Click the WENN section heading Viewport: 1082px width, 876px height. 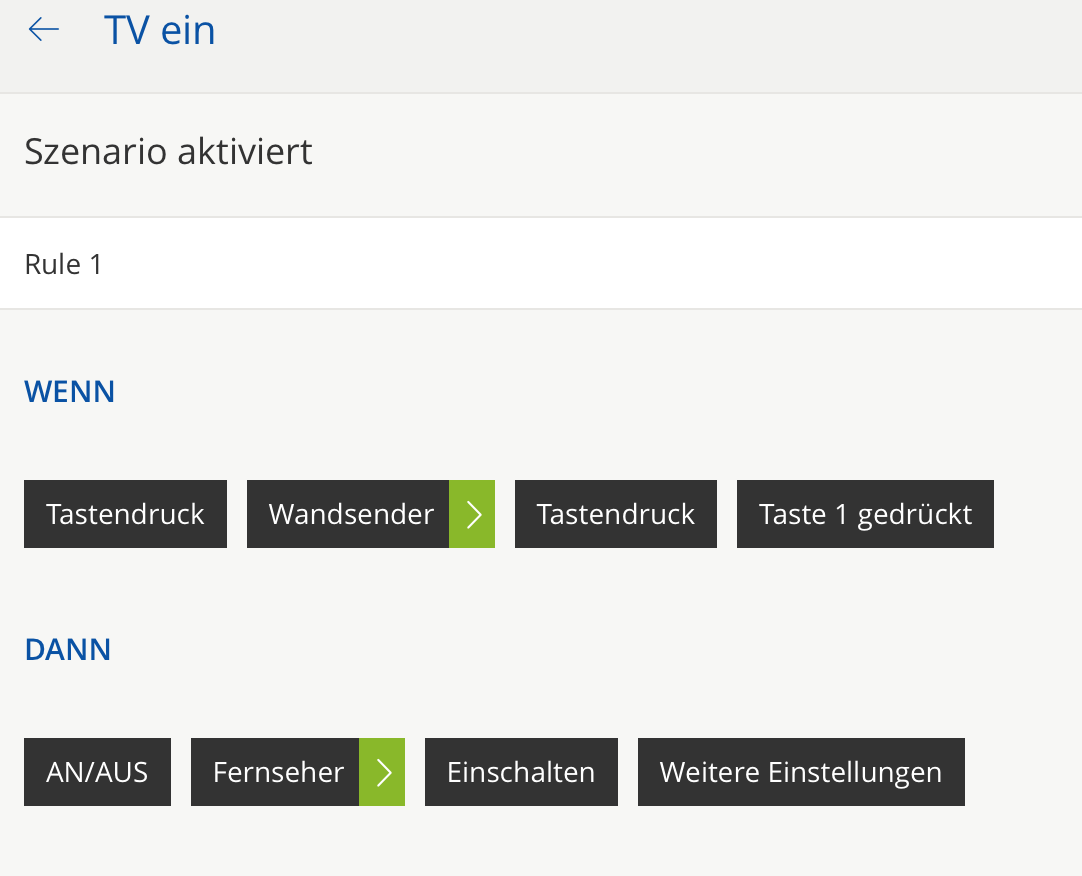pyautogui.click(x=70, y=392)
